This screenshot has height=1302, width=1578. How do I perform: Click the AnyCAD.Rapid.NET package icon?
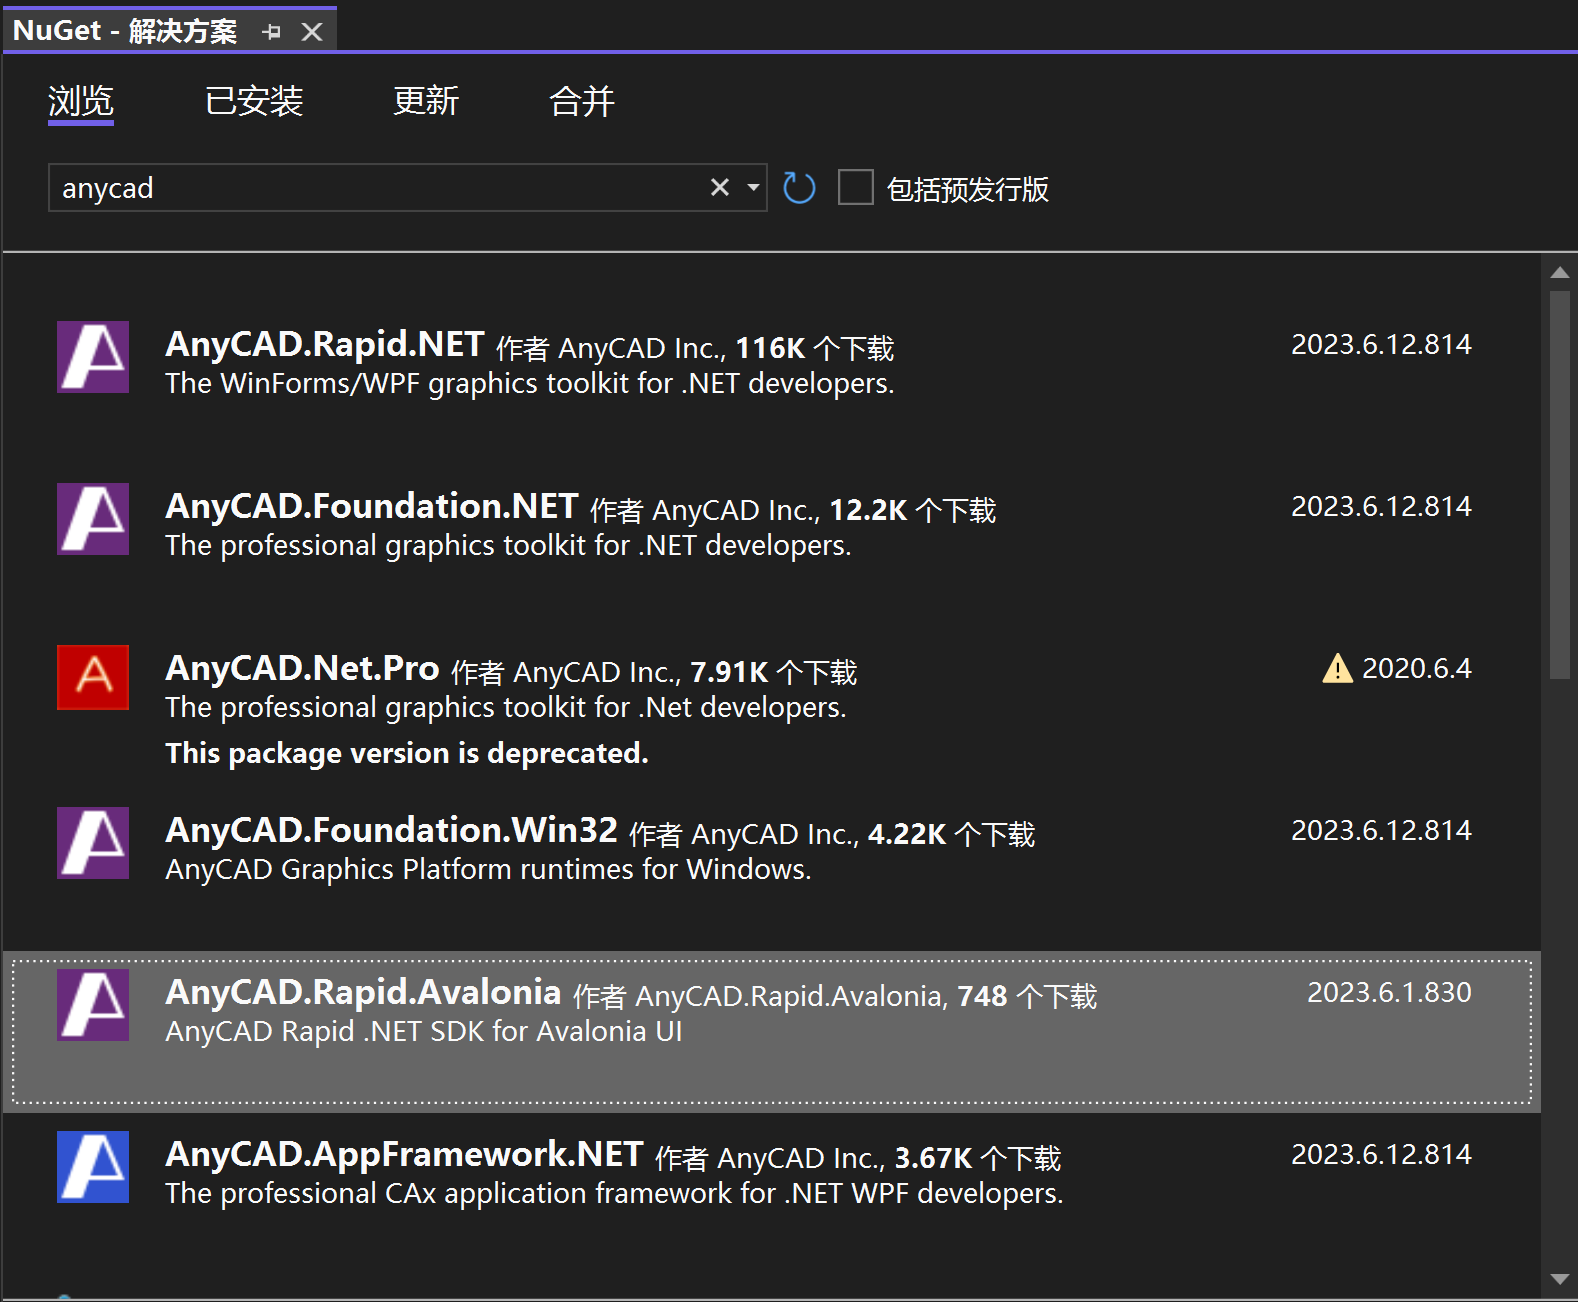tap(93, 357)
